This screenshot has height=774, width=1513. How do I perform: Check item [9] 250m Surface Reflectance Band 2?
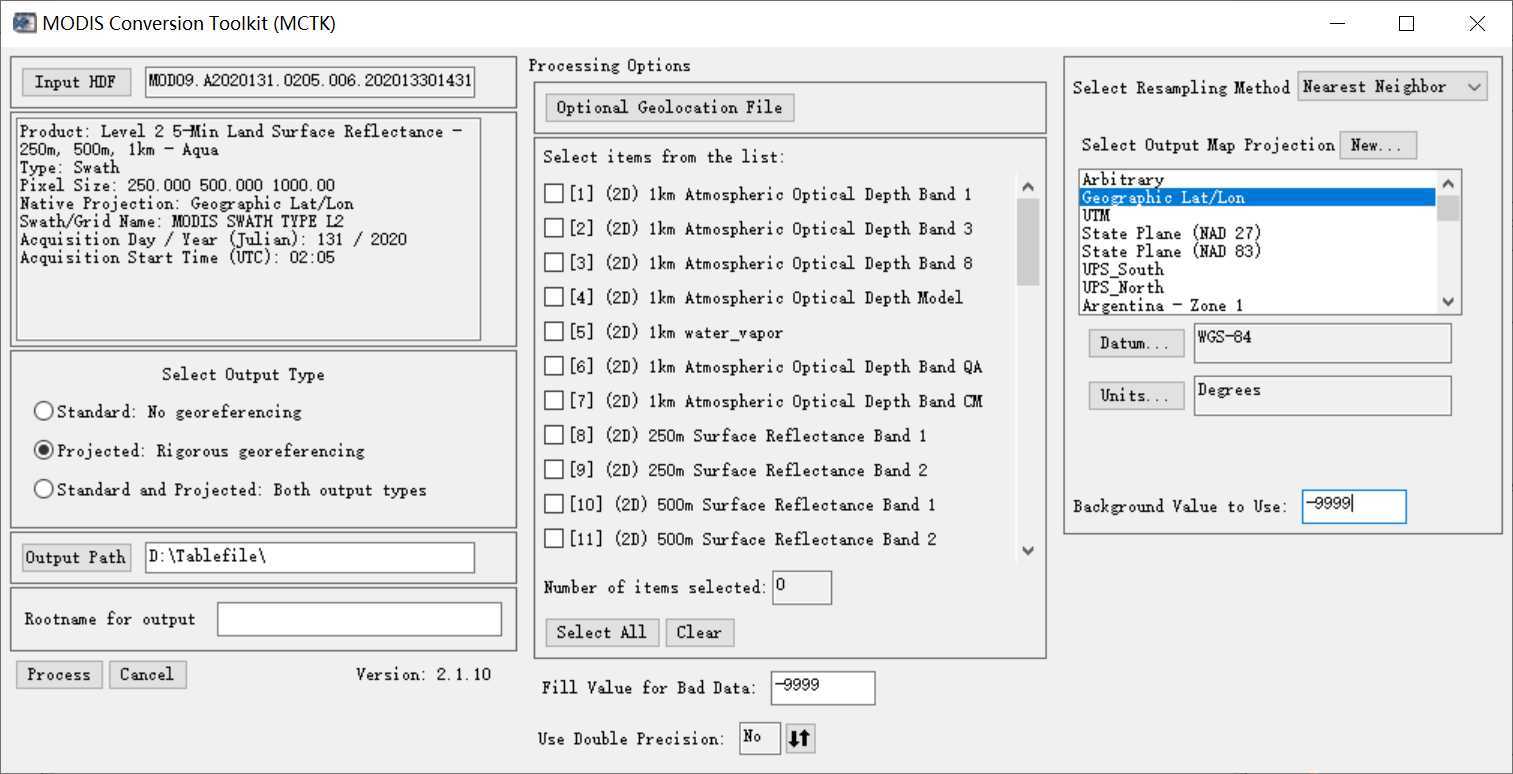(554, 470)
